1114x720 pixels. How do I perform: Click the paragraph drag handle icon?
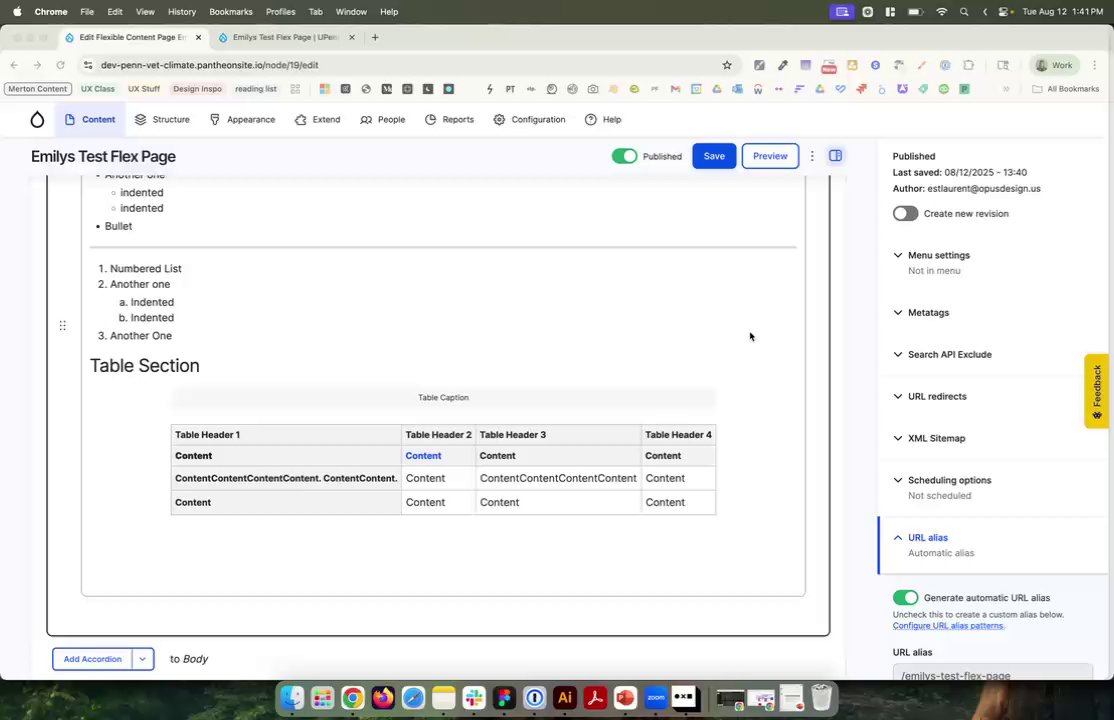[63, 326]
